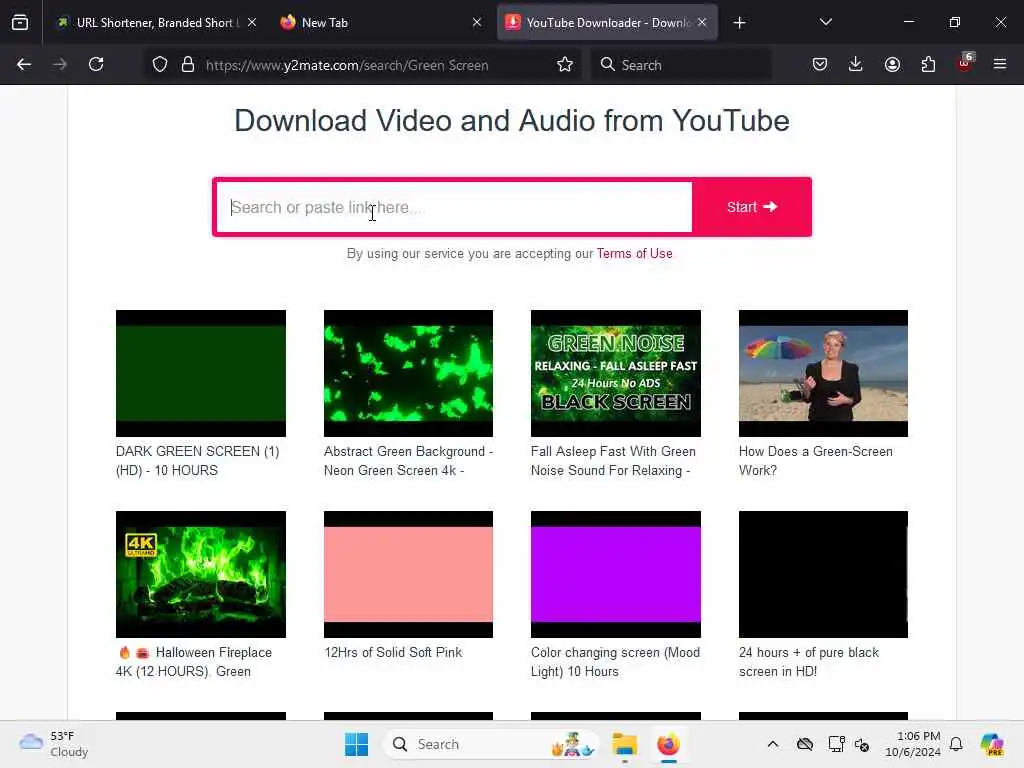Viewport: 1024px width, 768px height.
Task: Focus the Firefox toolbar Search box
Action: point(681,65)
